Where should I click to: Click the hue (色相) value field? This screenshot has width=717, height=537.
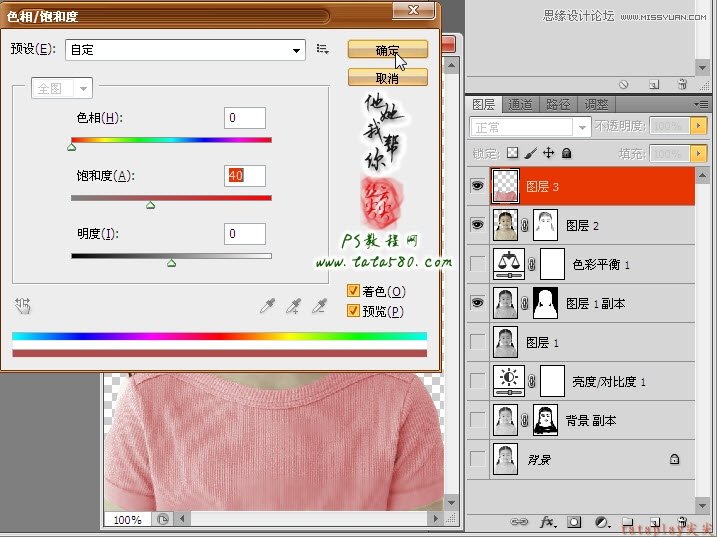pyautogui.click(x=245, y=118)
